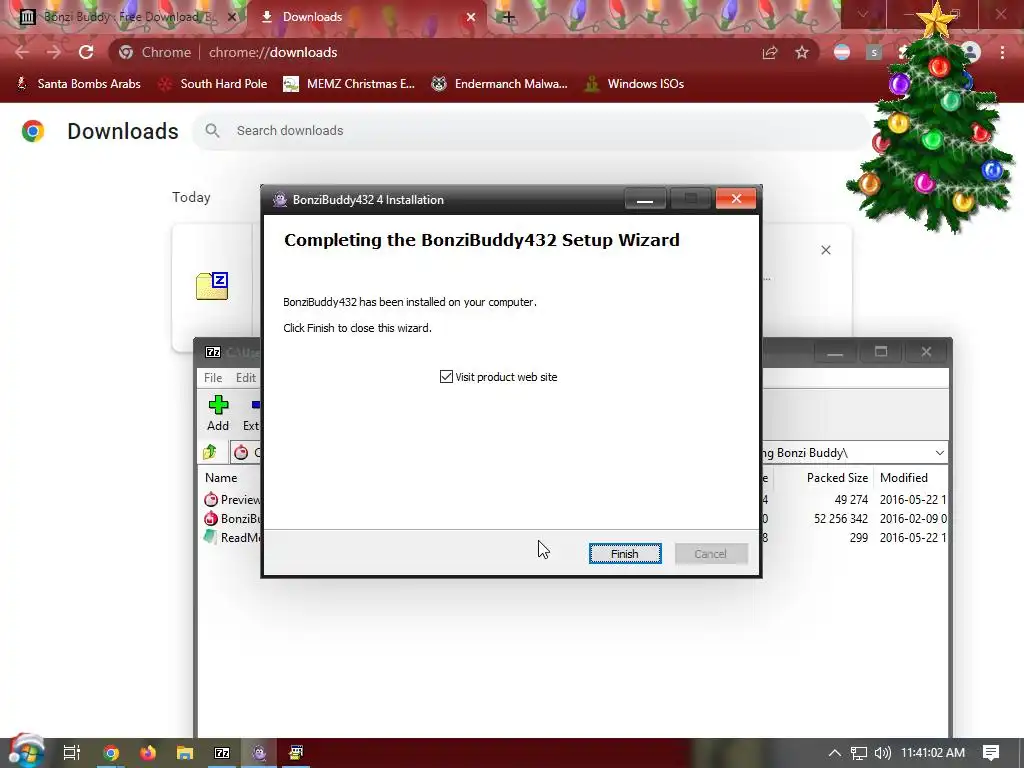Screen dimensions: 1024x768
Task: Open Santa Bombs Arabs bookmark
Action: [x=78, y=84]
